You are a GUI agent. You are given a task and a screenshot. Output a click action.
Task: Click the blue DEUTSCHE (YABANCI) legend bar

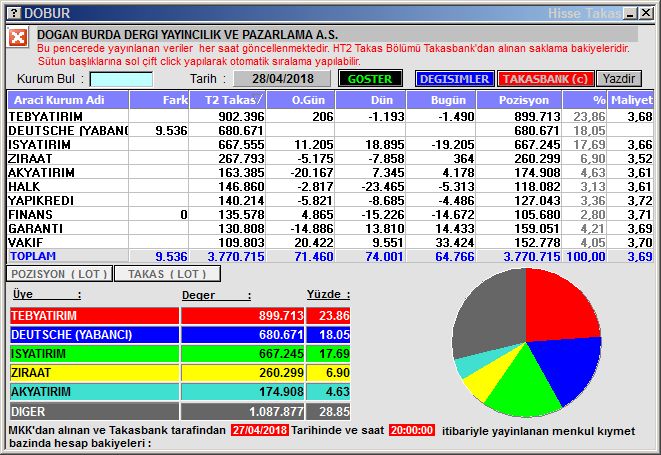click(x=94, y=335)
